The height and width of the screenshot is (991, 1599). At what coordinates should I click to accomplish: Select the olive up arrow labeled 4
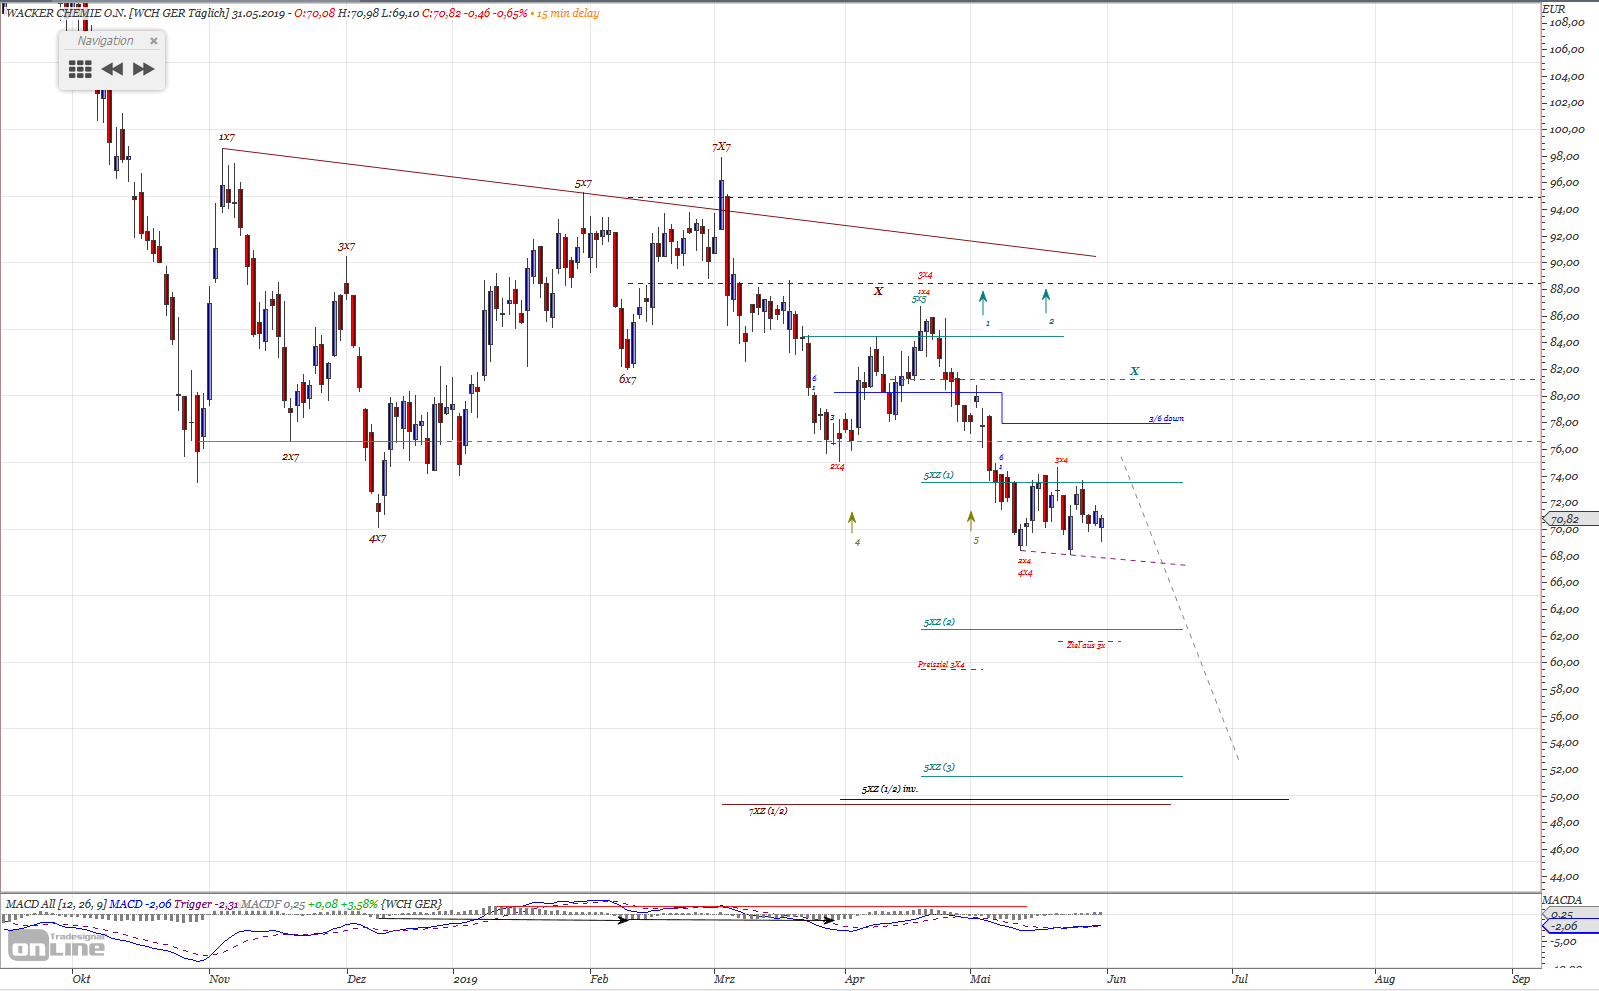[x=852, y=523]
